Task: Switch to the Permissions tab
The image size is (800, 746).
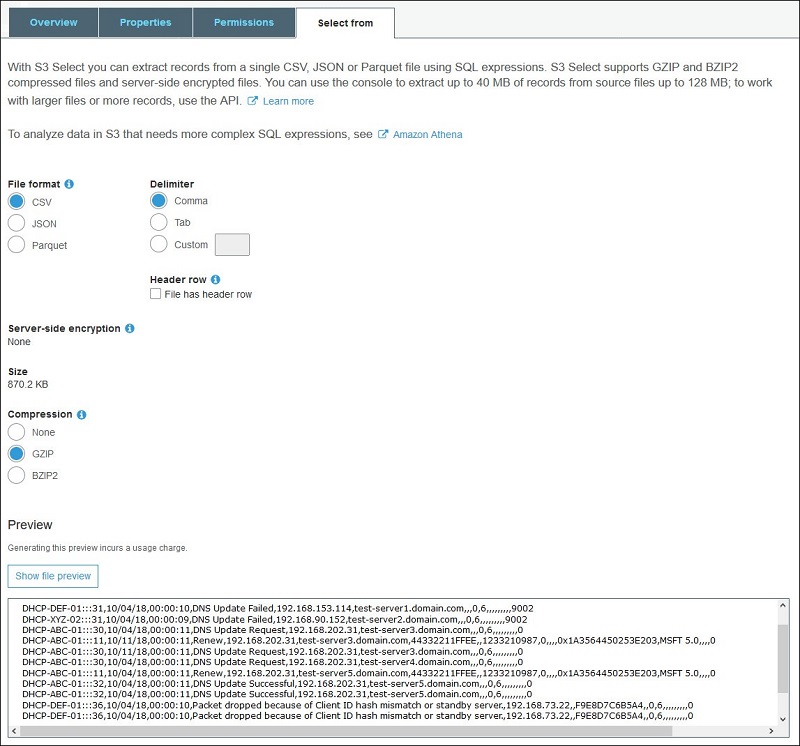Action: coord(244,22)
